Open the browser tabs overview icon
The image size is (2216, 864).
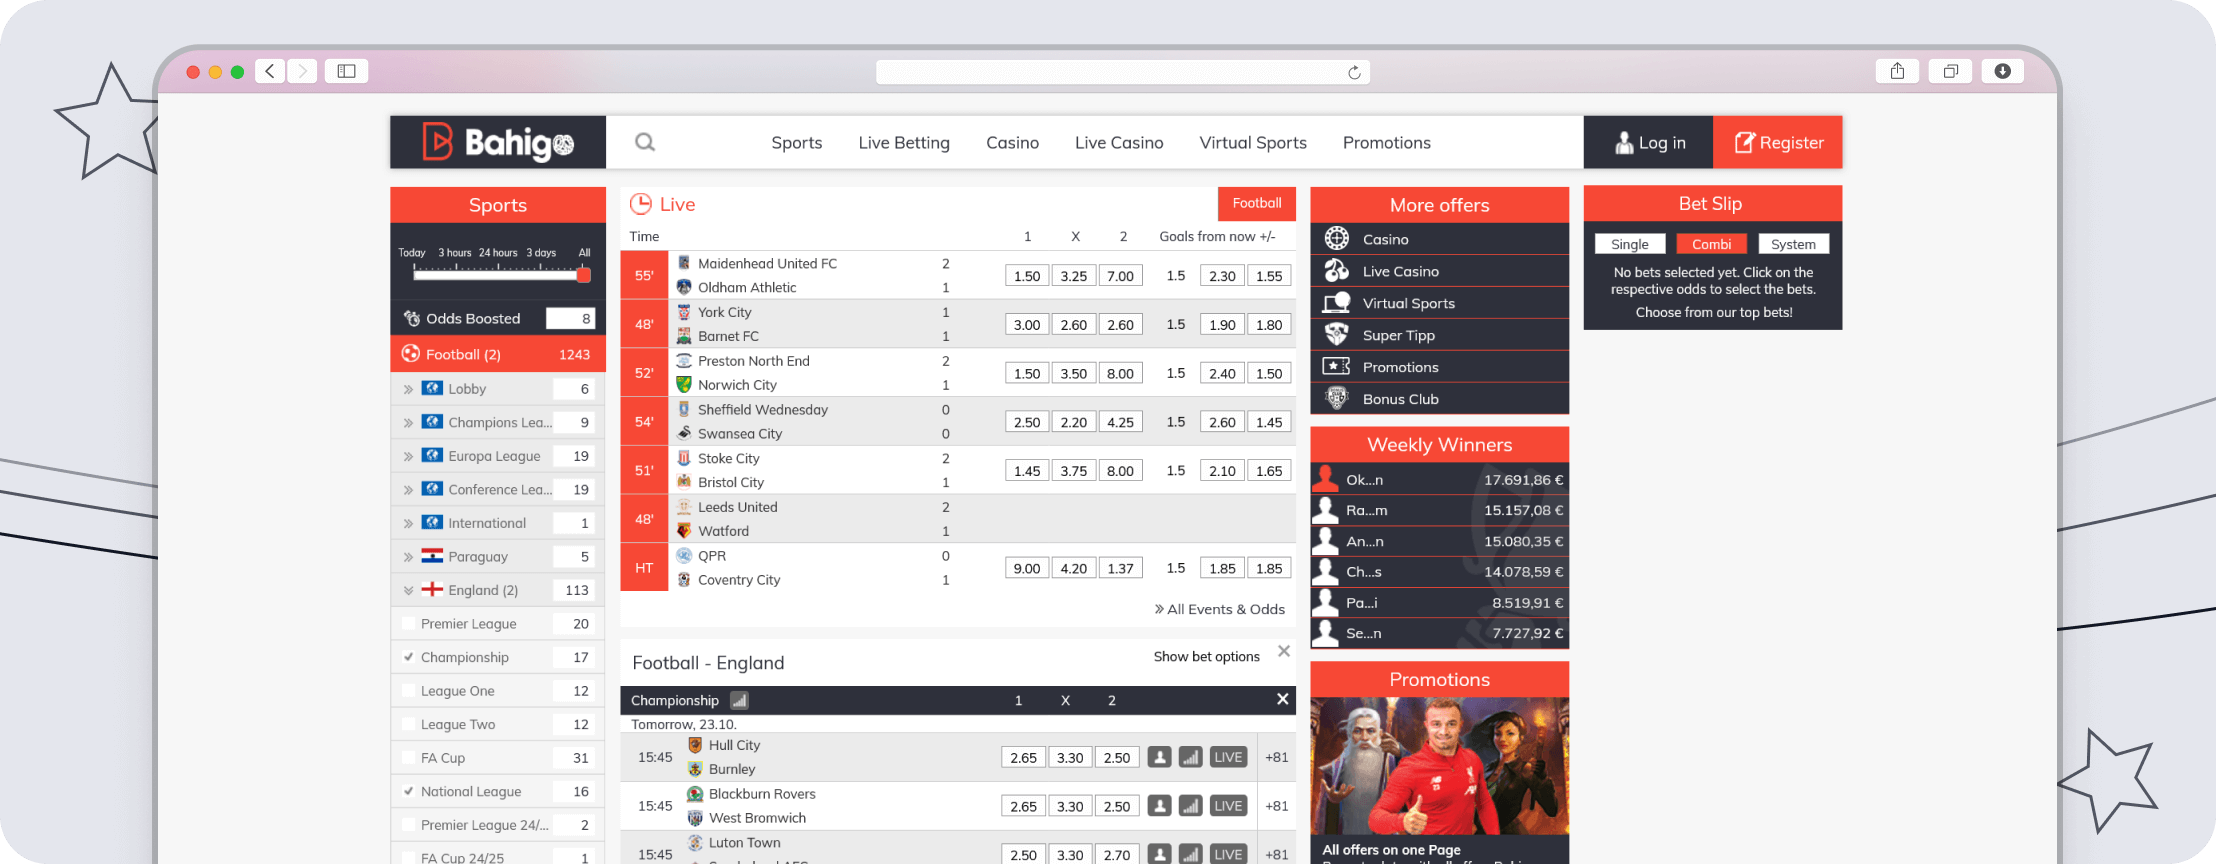(1950, 71)
